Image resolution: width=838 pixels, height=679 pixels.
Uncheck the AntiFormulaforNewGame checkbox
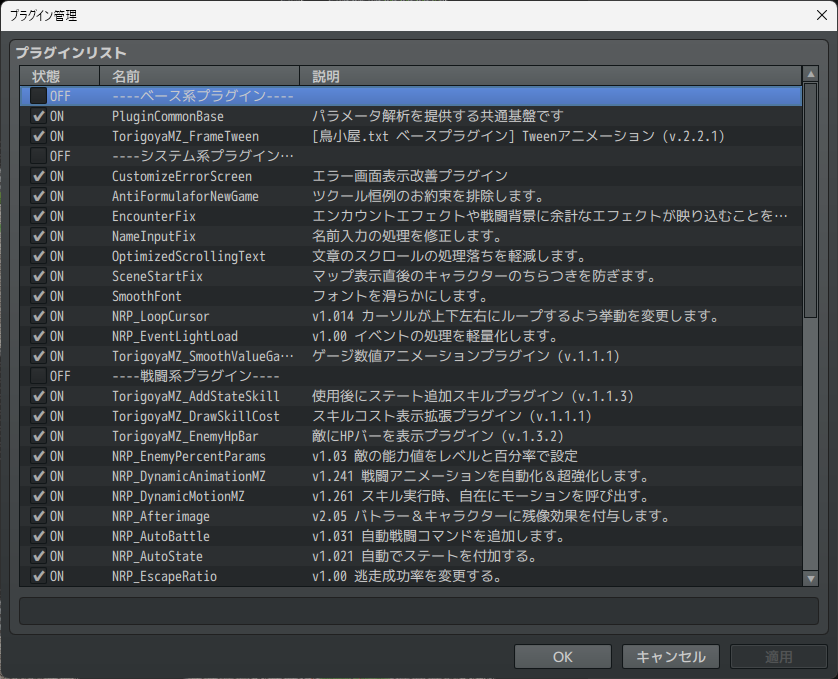pyautogui.click(x=38, y=196)
